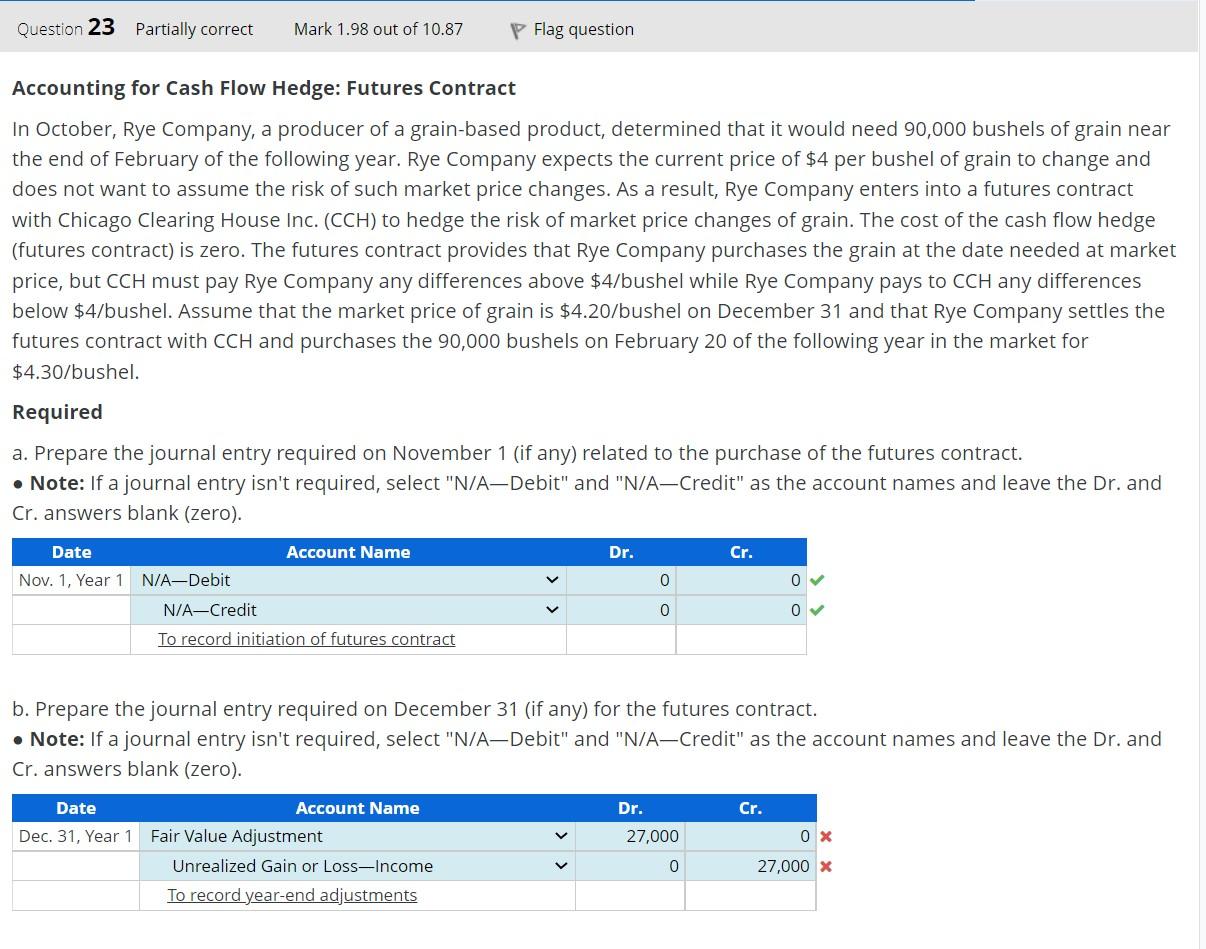Select the Cr. field in the Nov. 1 row
Image resolution: width=1206 pixels, height=949 pixels.
tap(742, 580)
